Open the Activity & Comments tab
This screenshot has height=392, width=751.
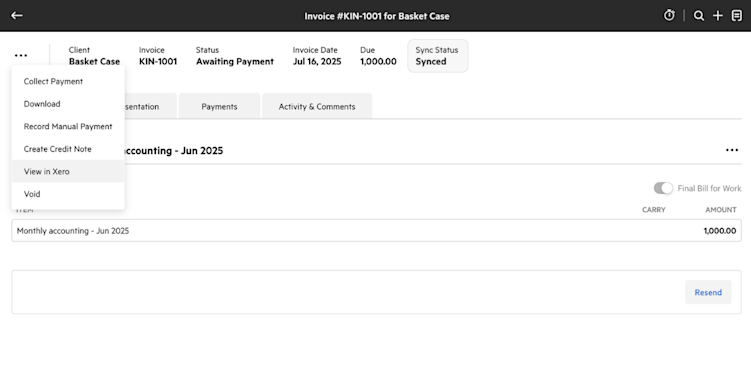tap(317, 106)
